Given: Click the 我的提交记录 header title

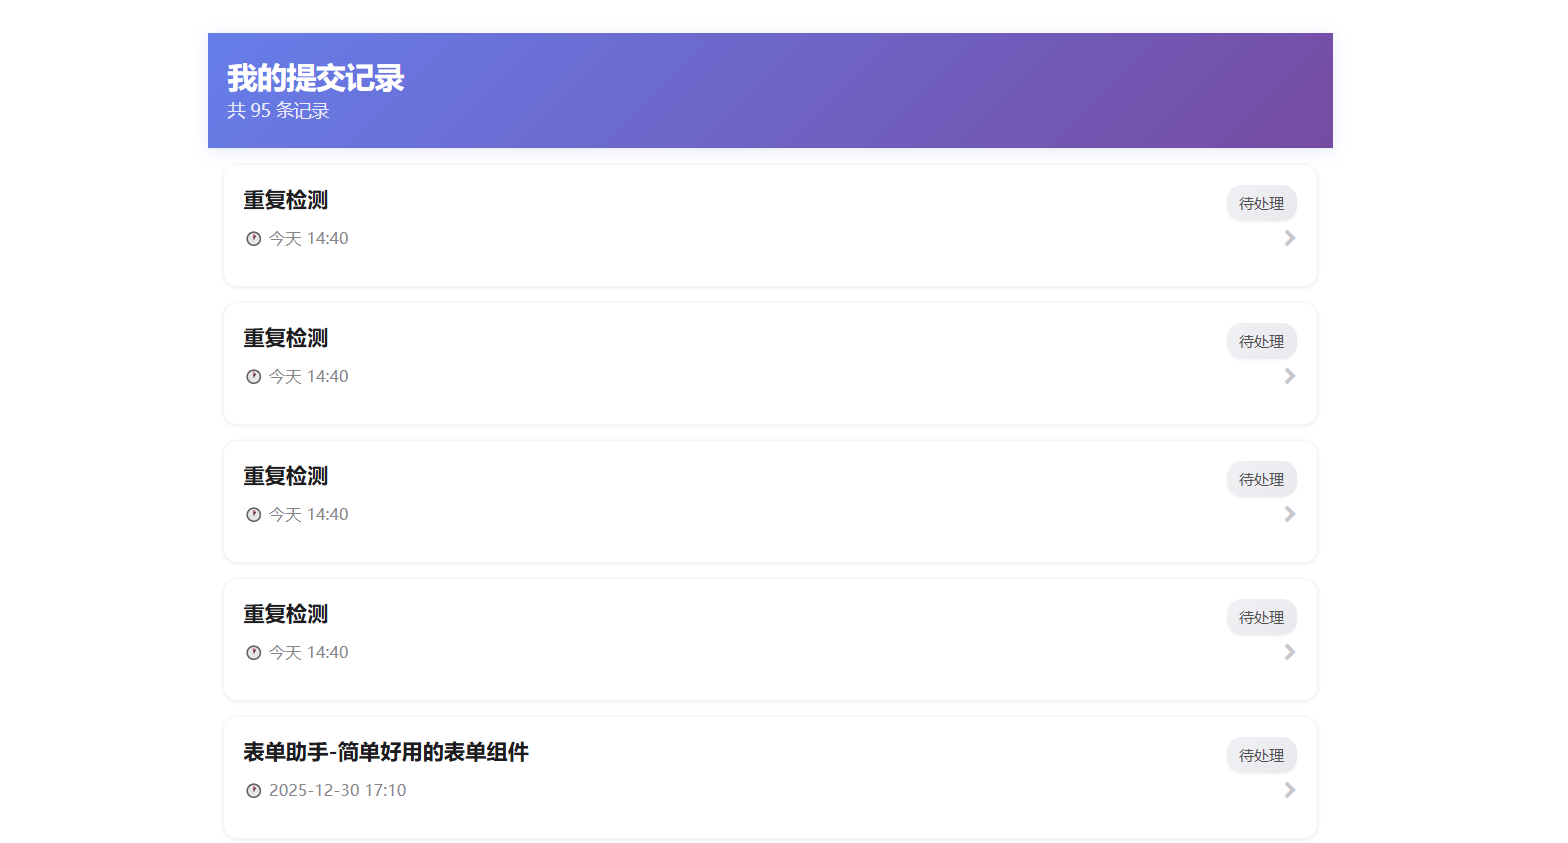Looking at the screenshot, I should click(x=315, y=78).
